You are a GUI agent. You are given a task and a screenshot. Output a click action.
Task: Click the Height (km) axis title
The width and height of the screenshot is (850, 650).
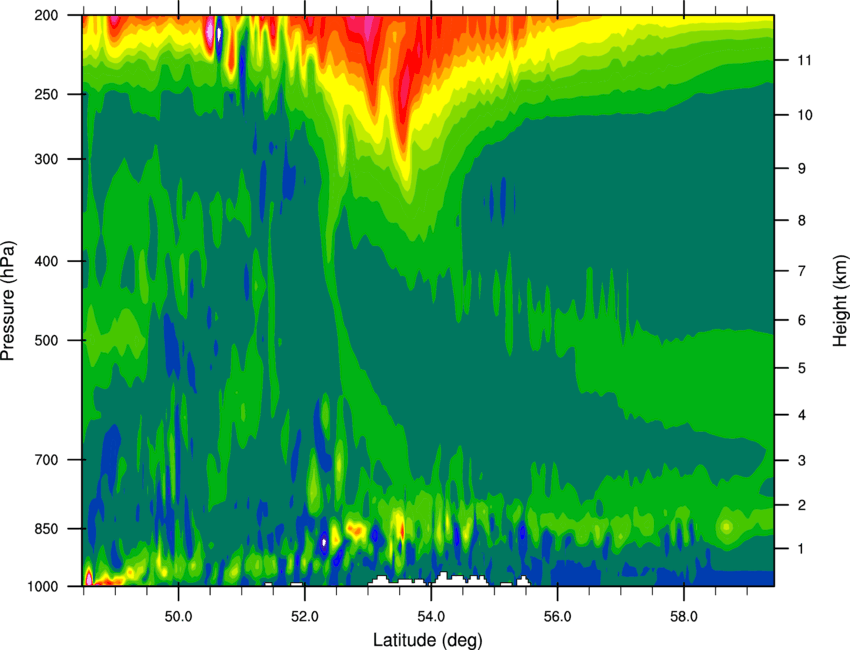coord(840,300)
